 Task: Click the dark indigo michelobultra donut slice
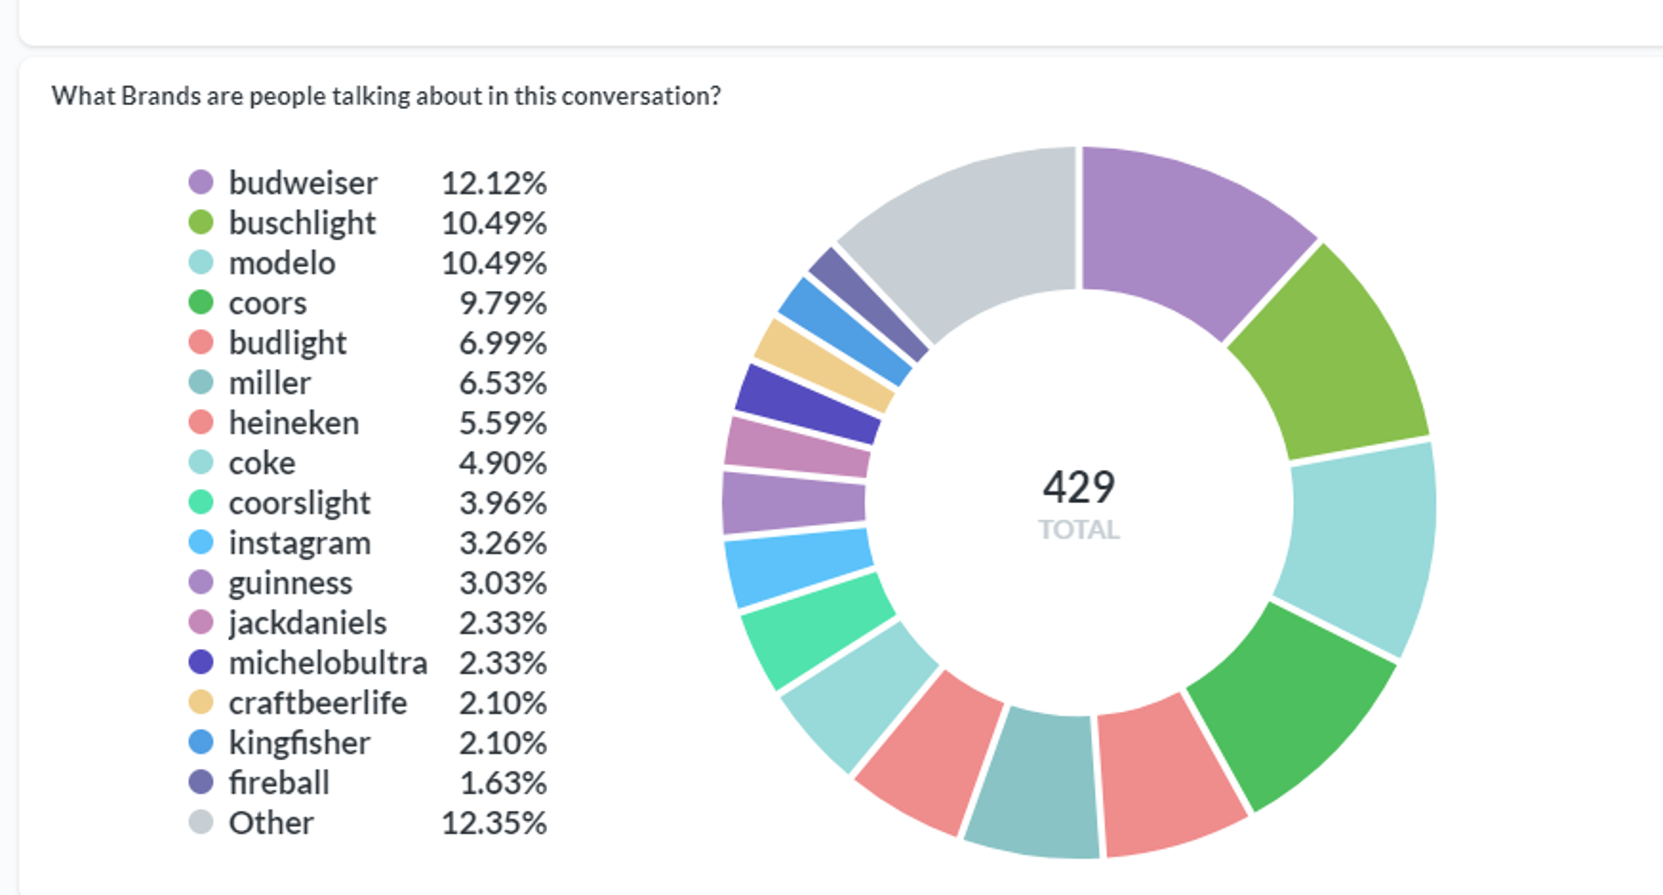pyautogui.click(x=808, y=402)
